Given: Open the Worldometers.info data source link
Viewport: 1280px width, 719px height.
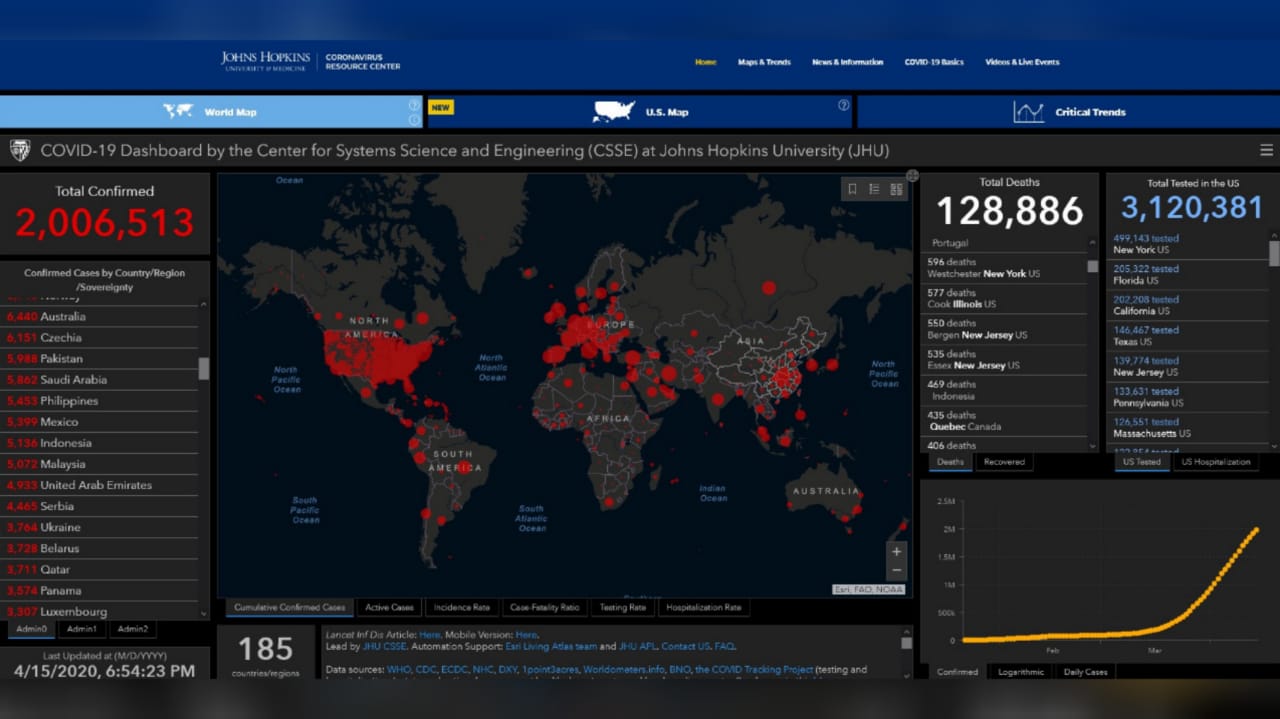Looking at the screenshot, I should pyautogui.click(x=625, y=669).
